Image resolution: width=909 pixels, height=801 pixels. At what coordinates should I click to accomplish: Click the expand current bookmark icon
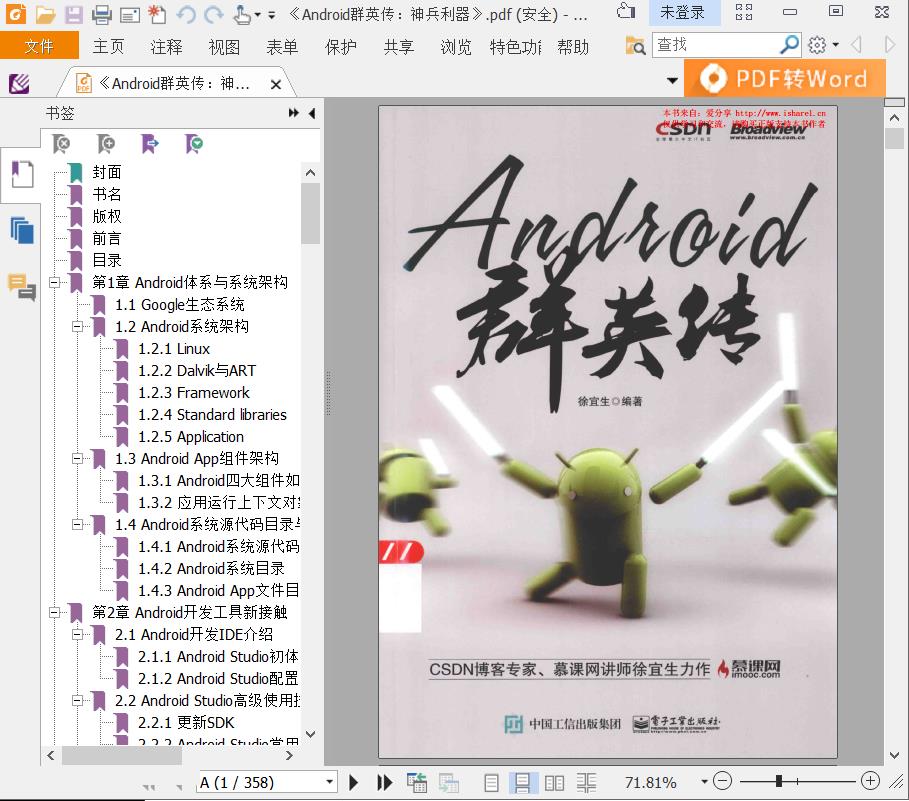pyautogui.click(x=150, y=144)
